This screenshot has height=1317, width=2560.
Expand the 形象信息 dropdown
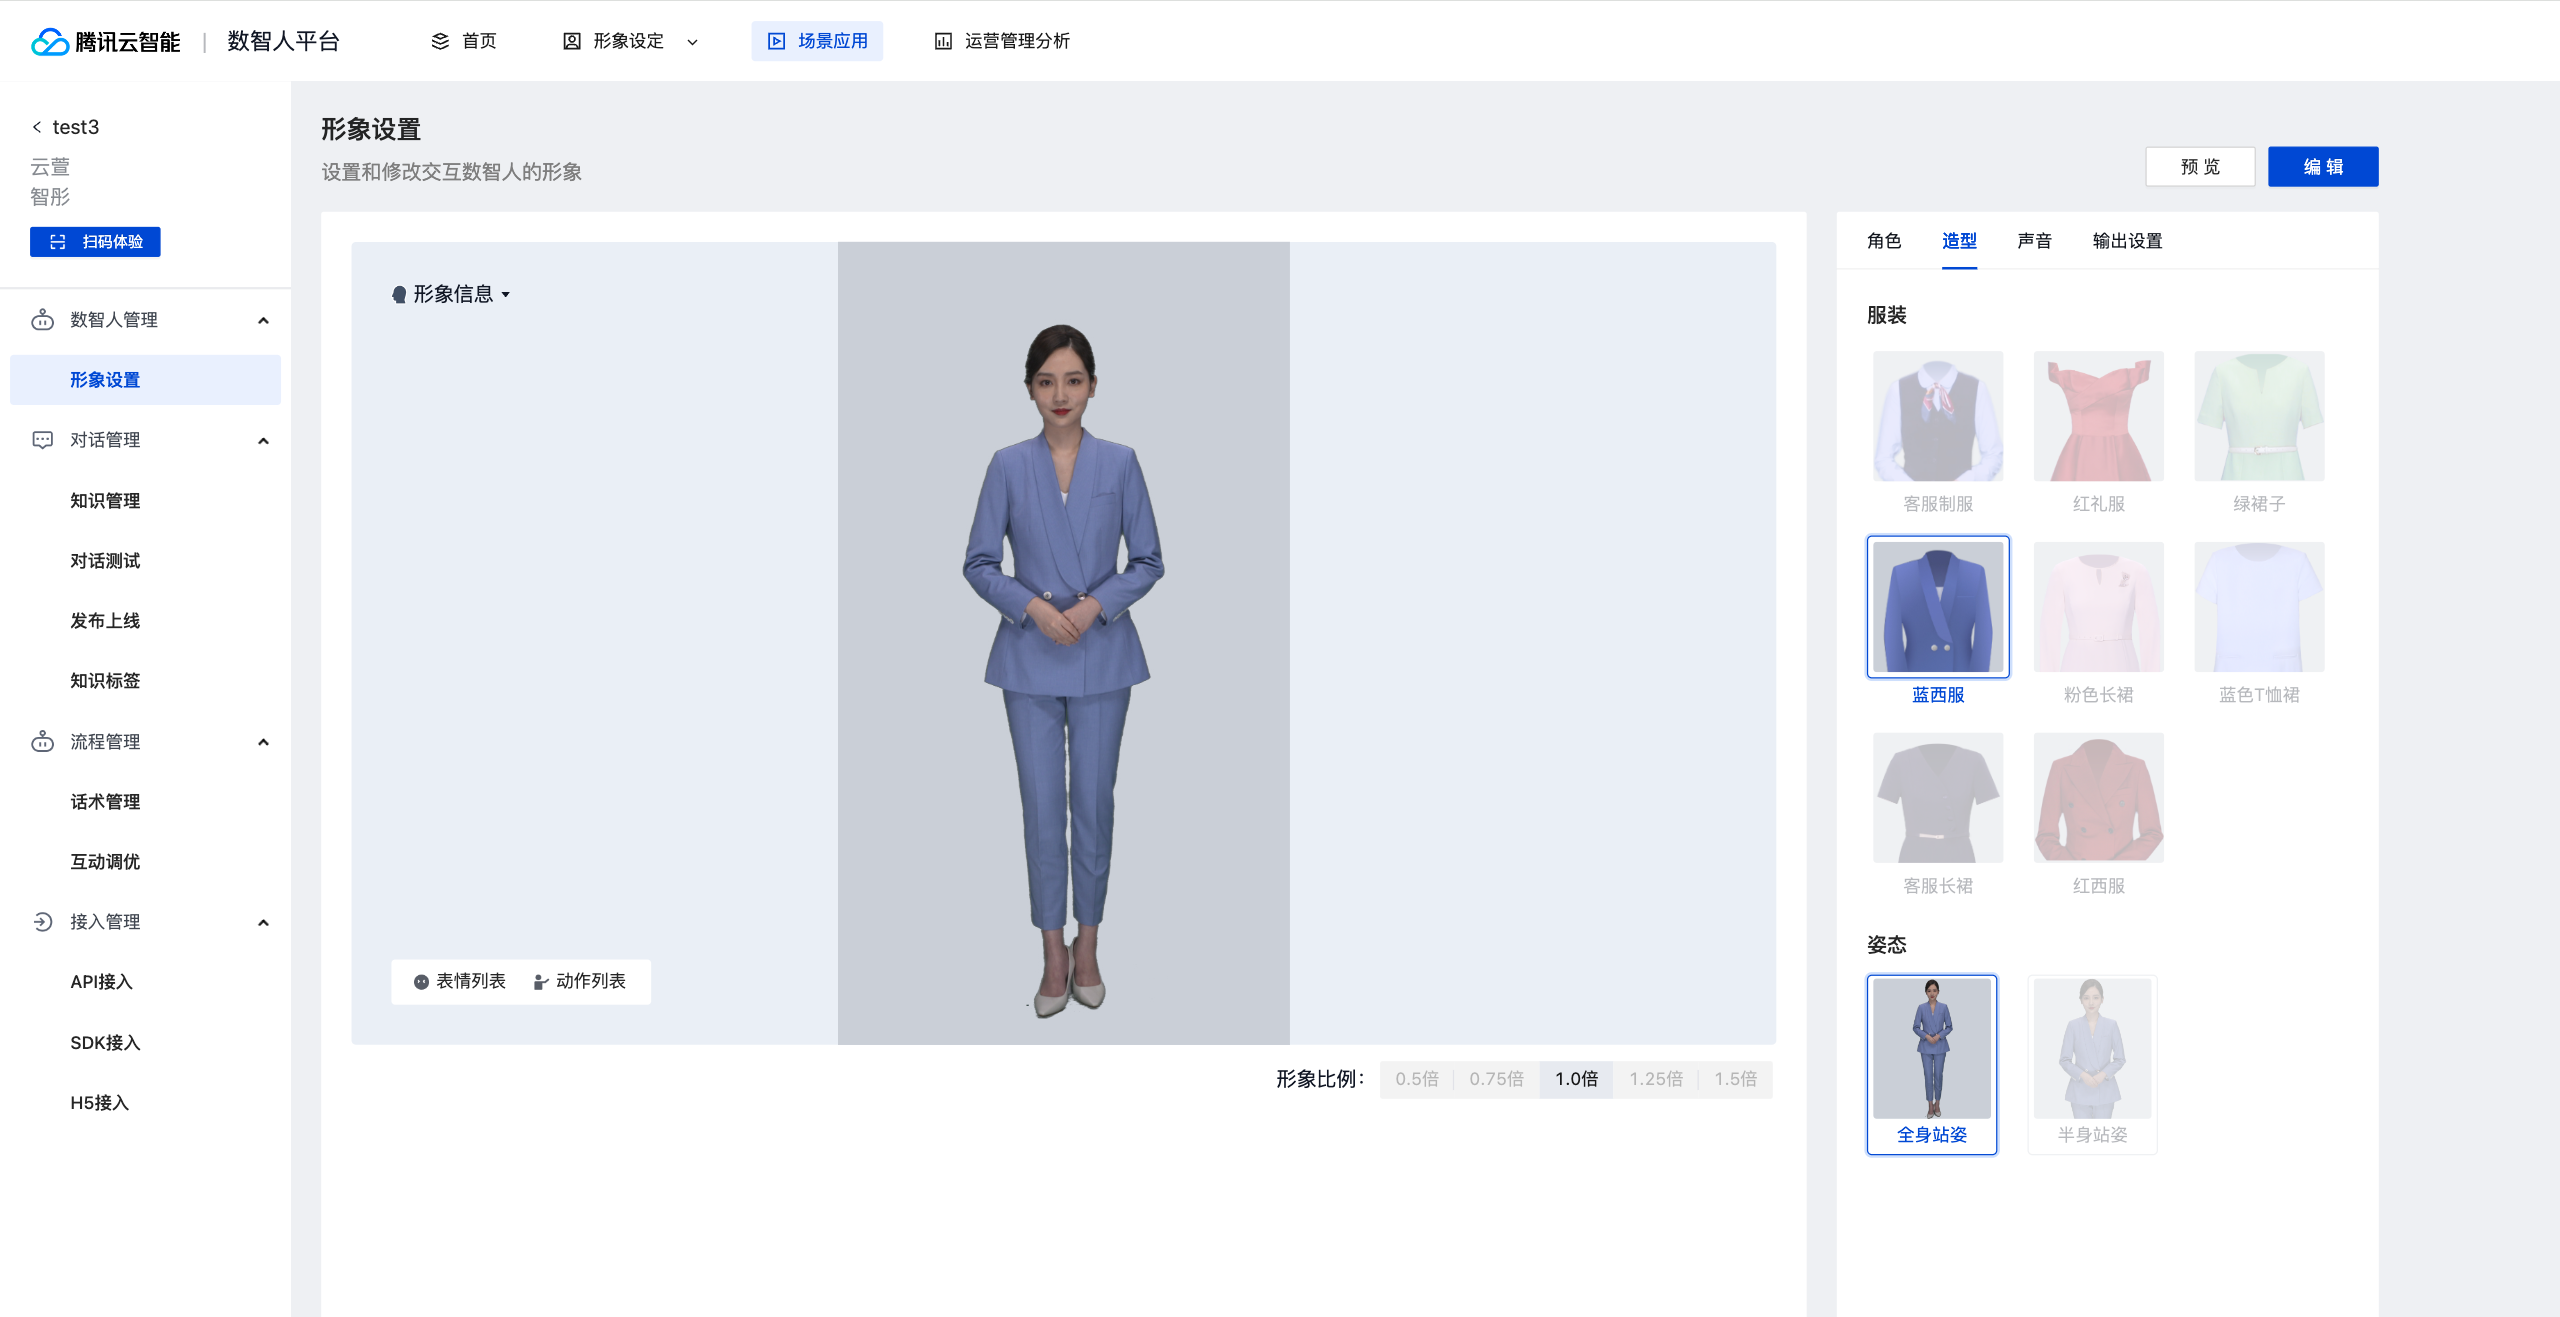[x=452, y=294]
